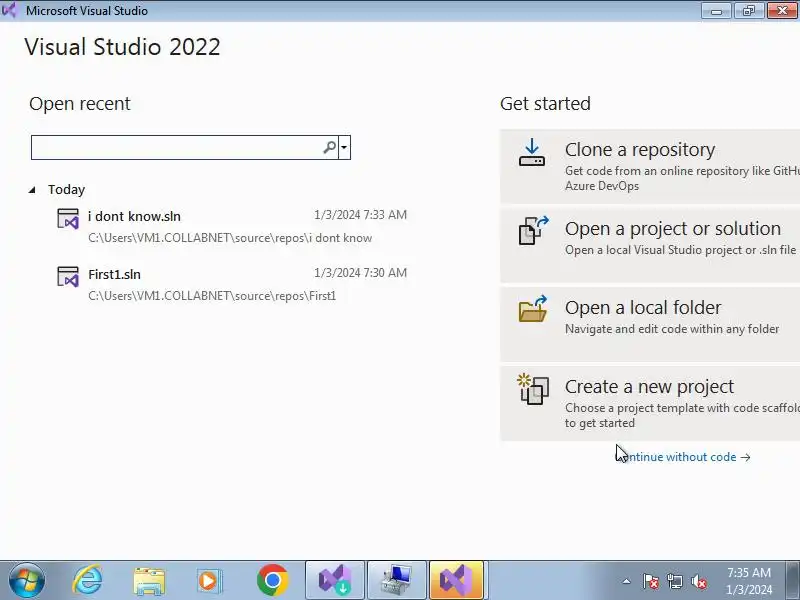Click the network status tray icon
Image resolution: width=800 pixels, height=600 pixels.
pyautogui.click(x=674, y=581)
